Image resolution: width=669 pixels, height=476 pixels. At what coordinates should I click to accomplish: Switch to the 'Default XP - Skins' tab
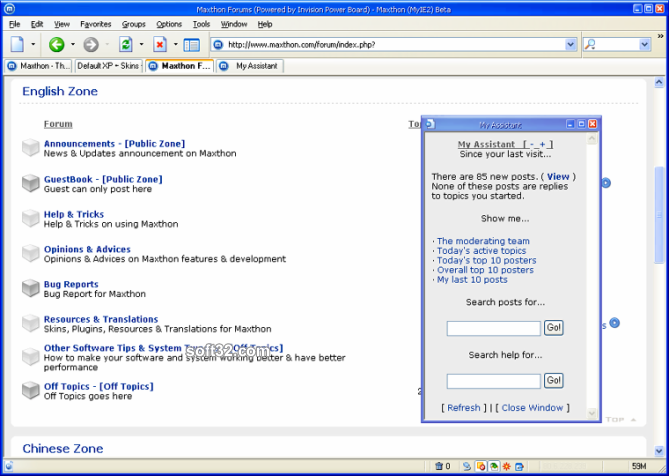point(109,66)
